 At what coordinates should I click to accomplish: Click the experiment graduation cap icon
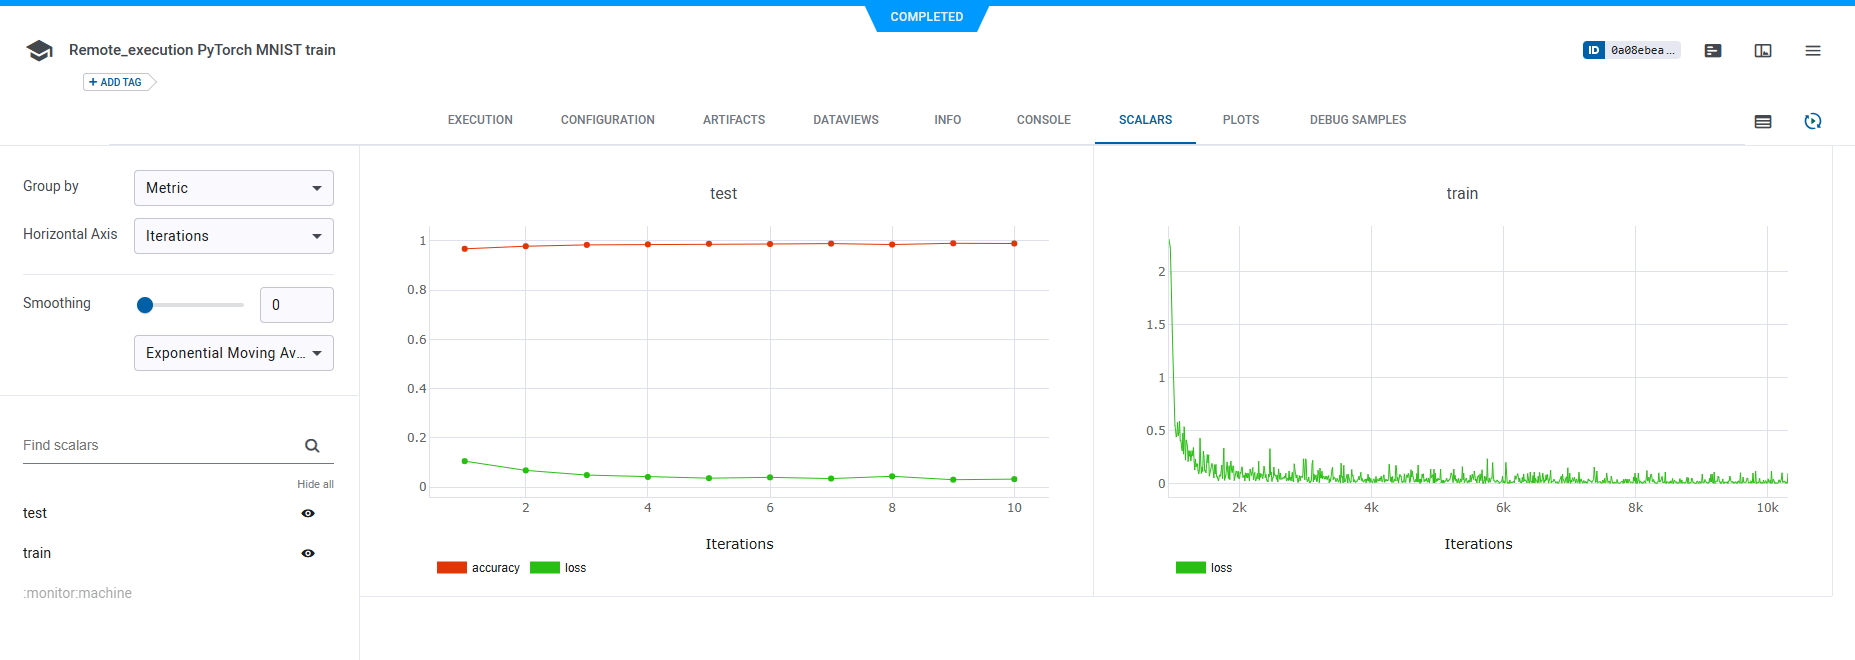[40, 51]
